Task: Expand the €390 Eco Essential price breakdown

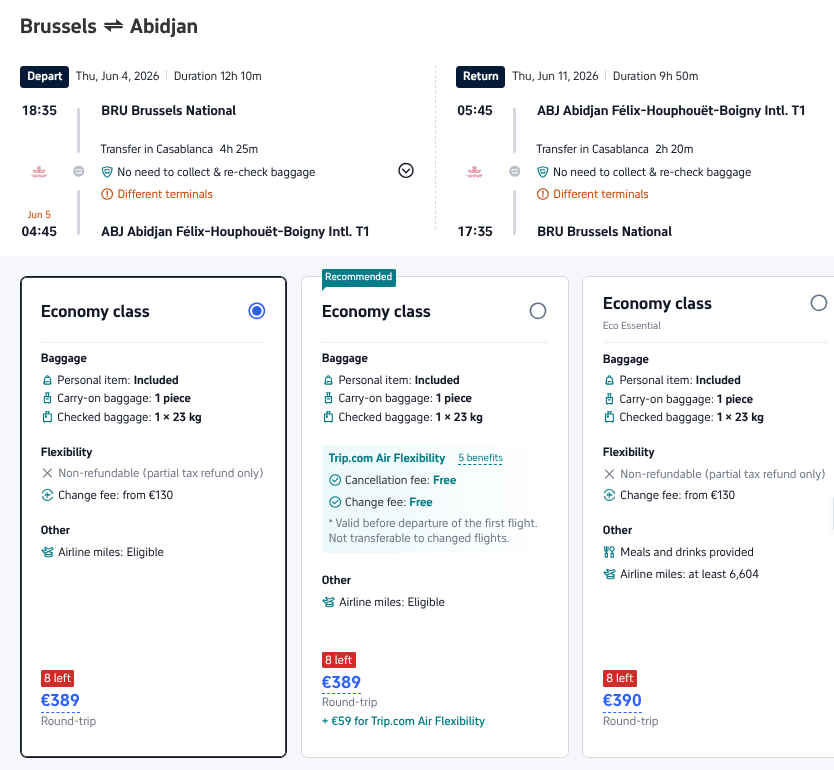Action: click(622, 700)
